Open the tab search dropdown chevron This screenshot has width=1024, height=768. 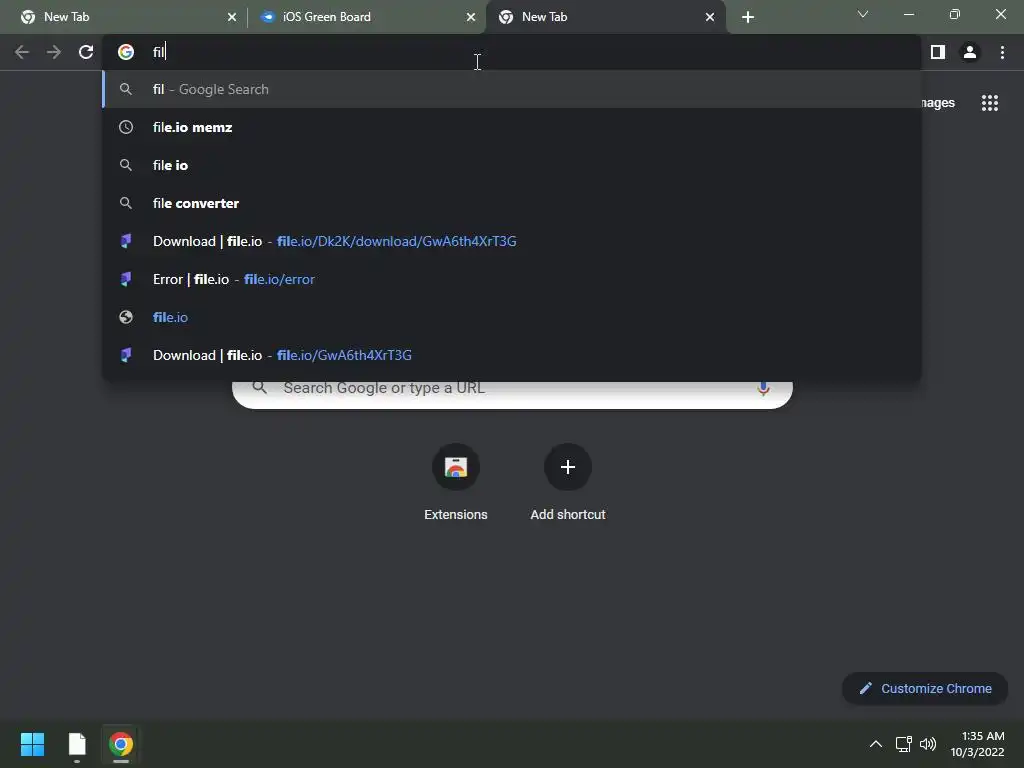[x=863, y=14]
